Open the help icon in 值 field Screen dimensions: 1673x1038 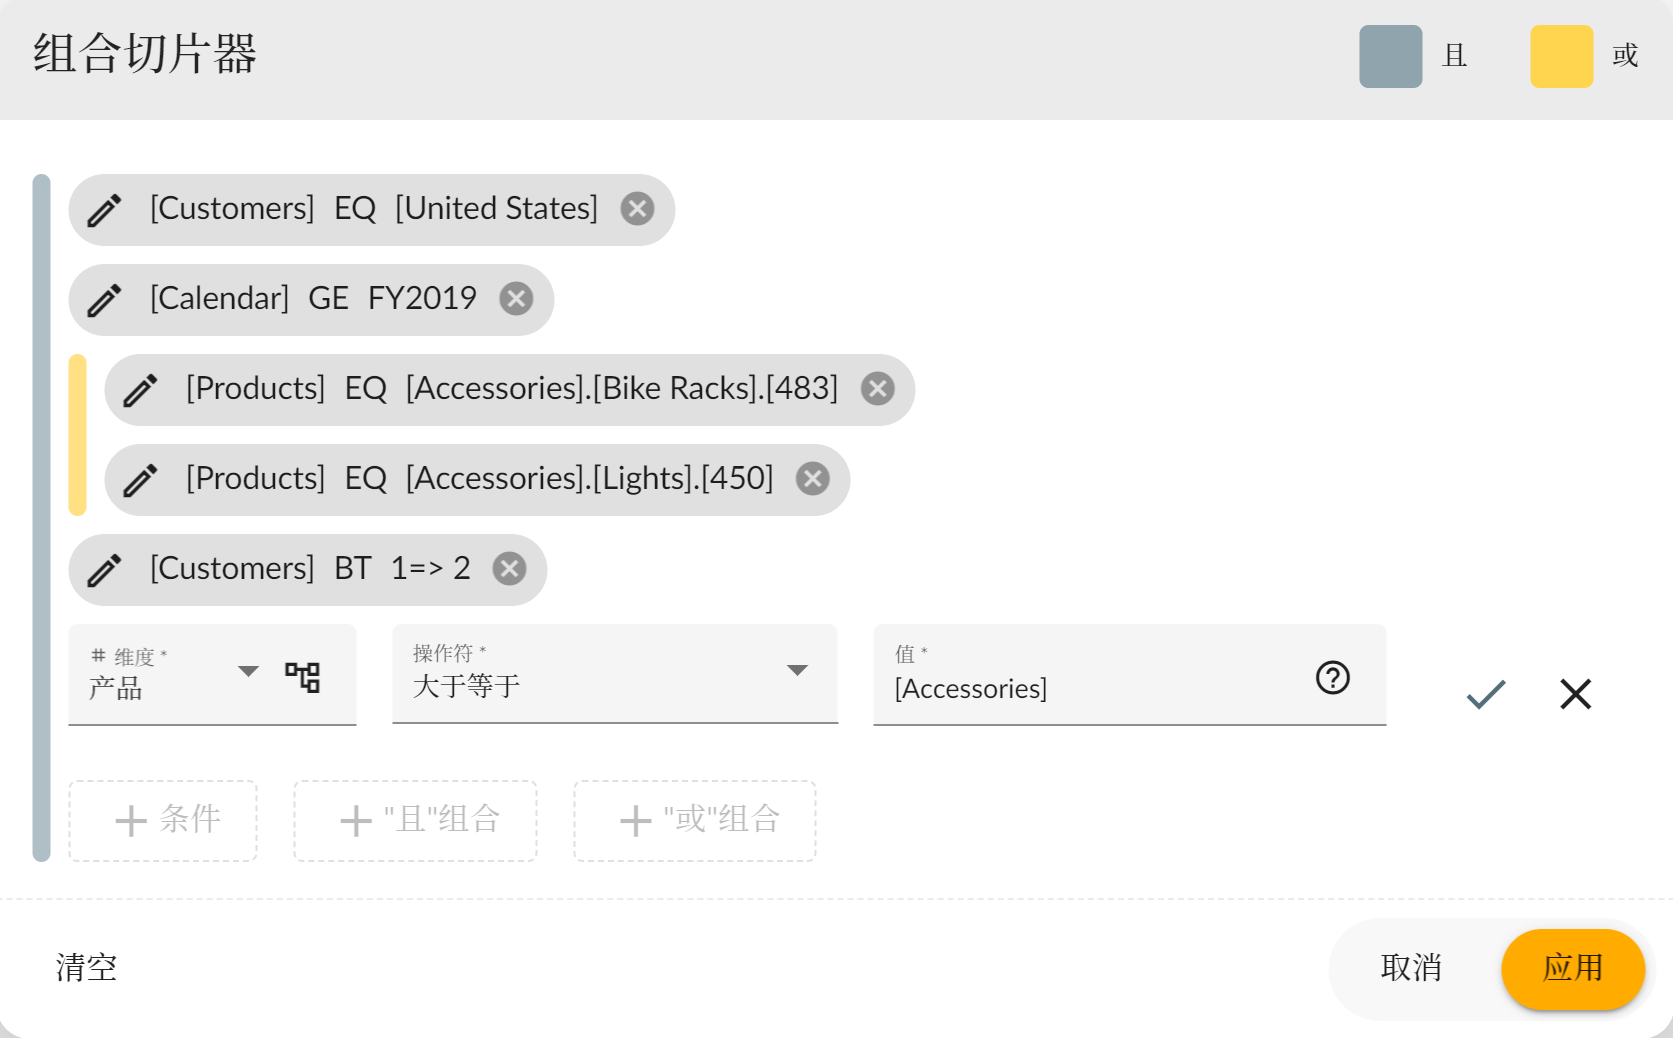(1332, 678)
